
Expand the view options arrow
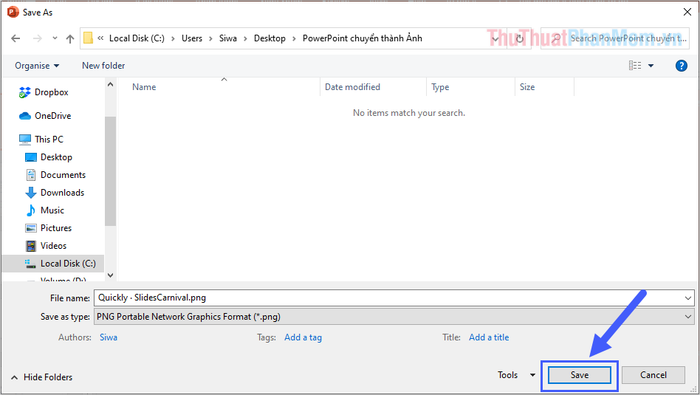(x=651, y=66)
